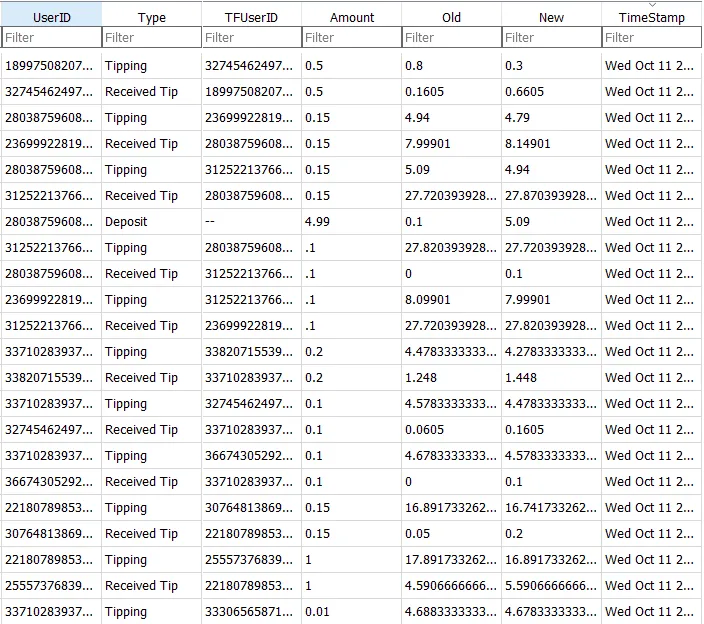This screenshot has height=624, width=704.
Task: Select Old value cell 0.1 in Deposit row
Action: (451, 221)
